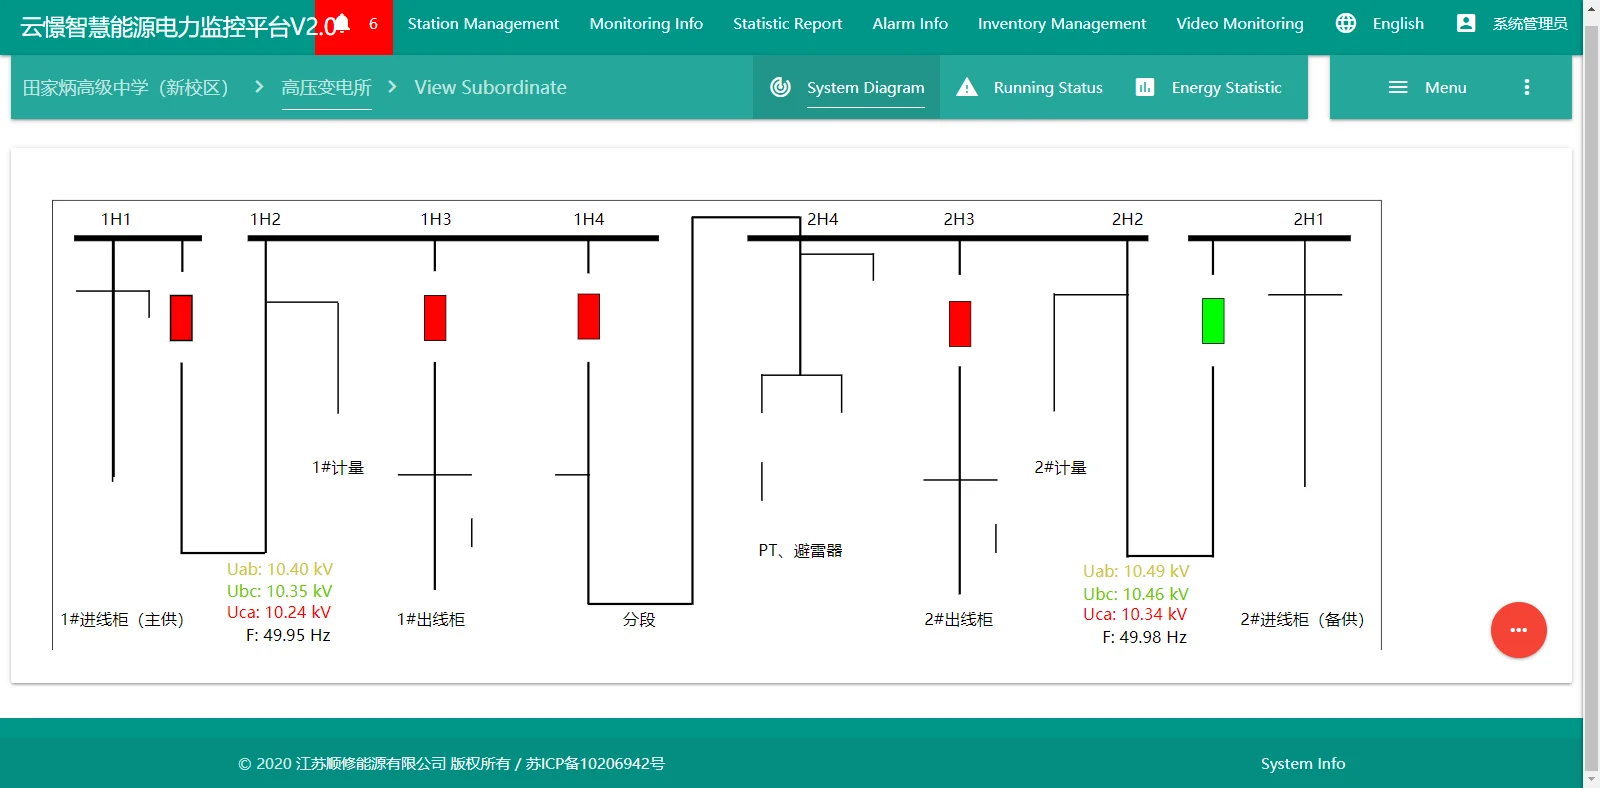The height and width of the screenshot is (788, 1600).
Task: Click the 分段 section label
Action: [x=639, y=619]
